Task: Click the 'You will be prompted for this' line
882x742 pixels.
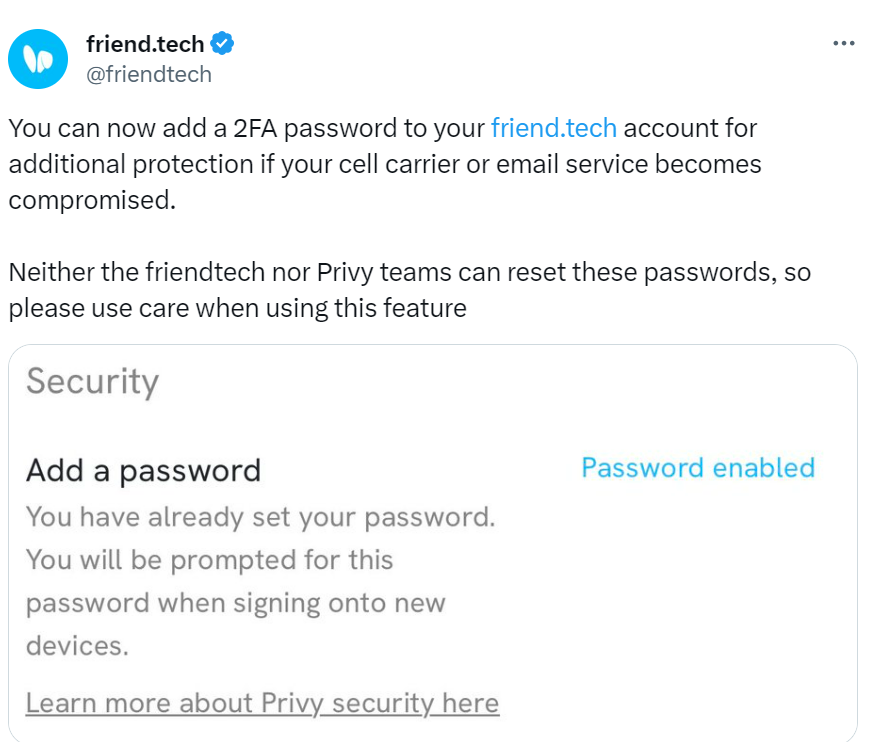Action: point(209,560)
